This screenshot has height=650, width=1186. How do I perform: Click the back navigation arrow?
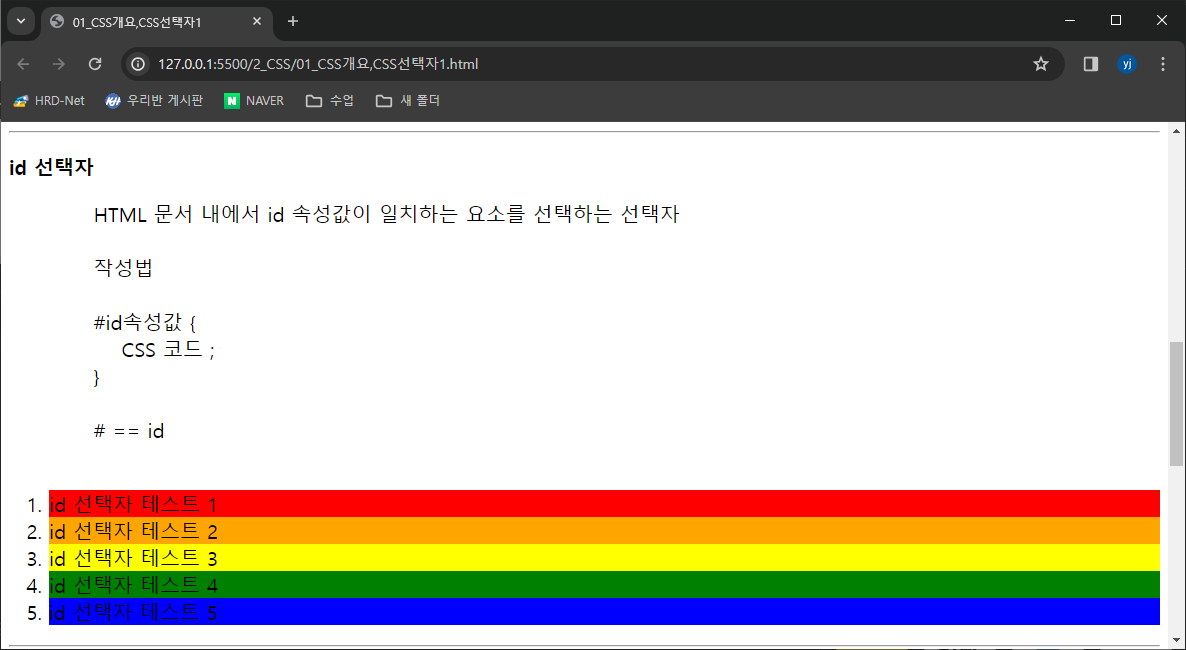[x=22, y=63]
